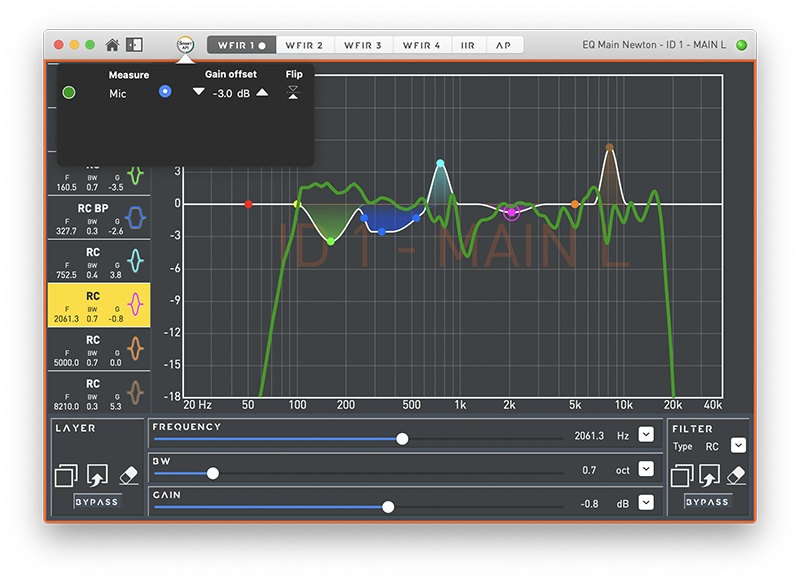The width and height of the screenshot is (800, 581).
Task: Select the RC filter at 5000.0 Hz
Action: tap(99, 350)
